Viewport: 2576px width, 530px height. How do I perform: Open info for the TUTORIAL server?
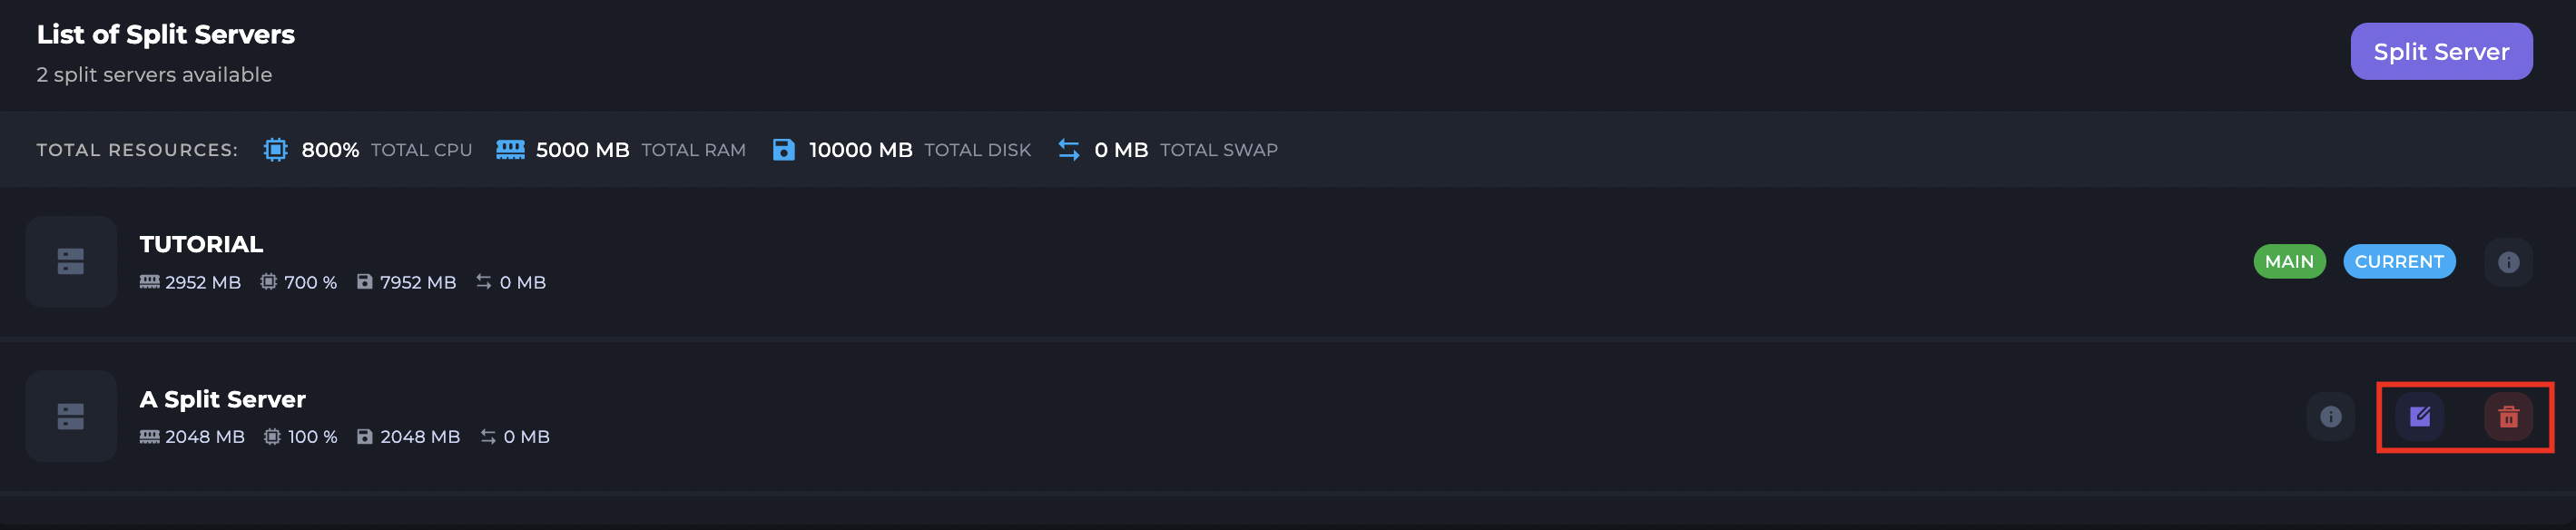[2507, 262]
